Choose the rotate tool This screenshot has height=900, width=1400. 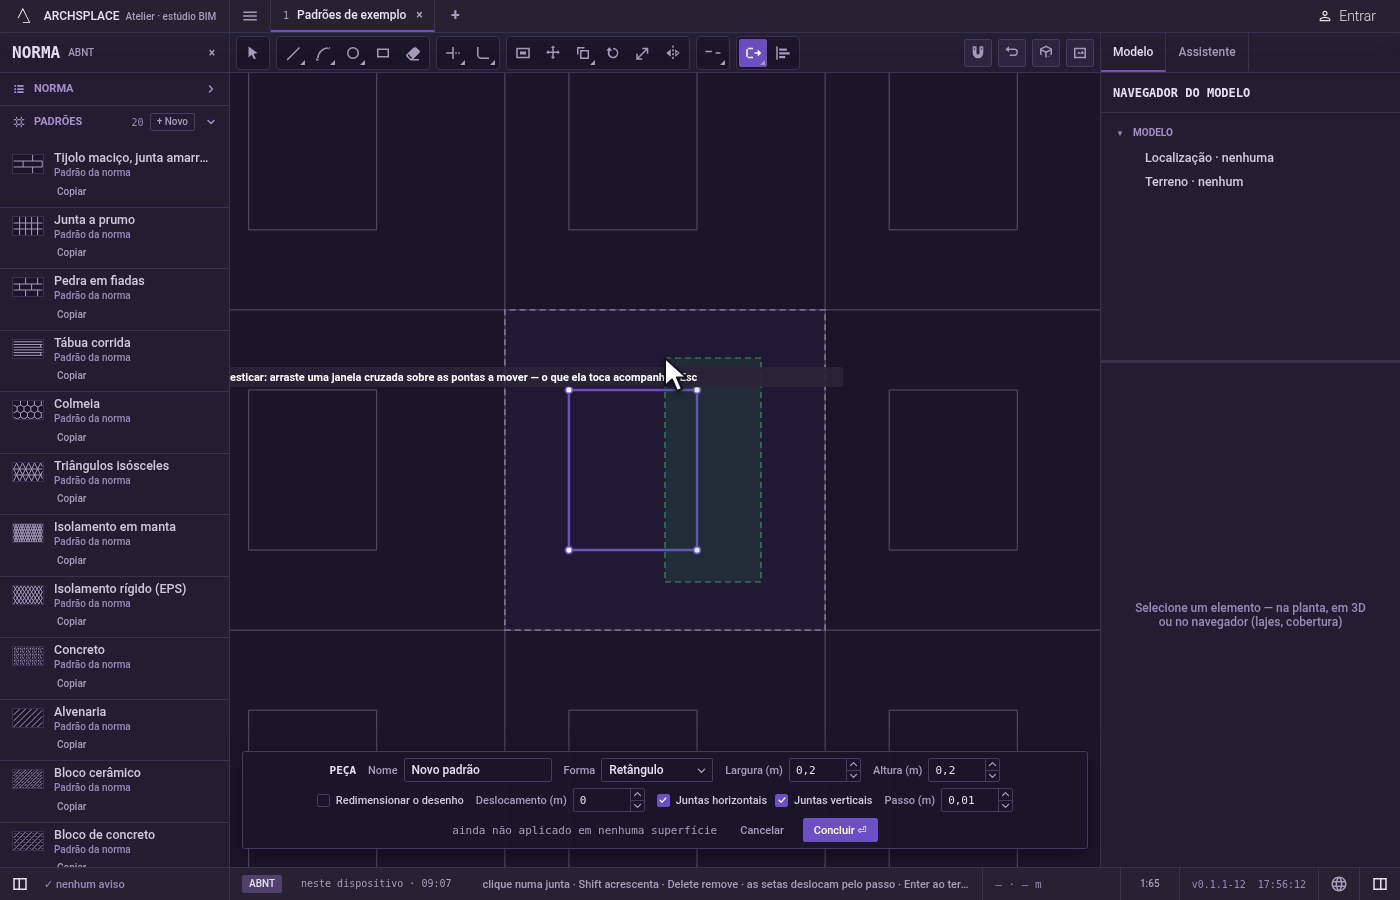[613, 53]
